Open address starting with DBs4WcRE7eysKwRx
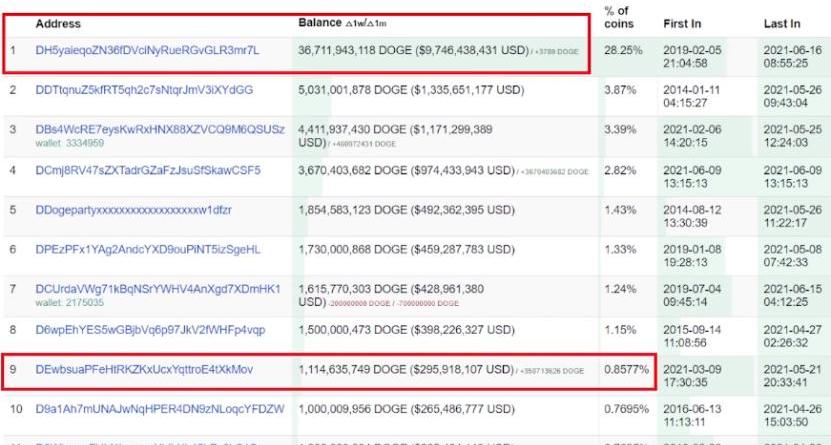 tap(159, 130)
